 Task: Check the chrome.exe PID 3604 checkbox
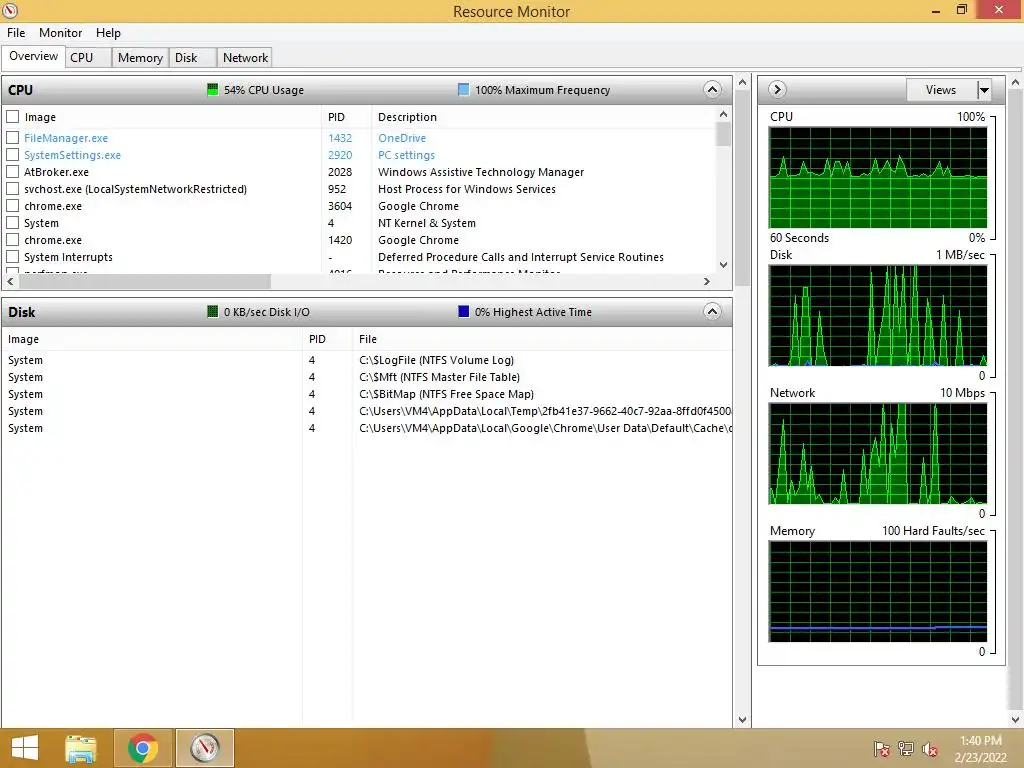point(12,206)
